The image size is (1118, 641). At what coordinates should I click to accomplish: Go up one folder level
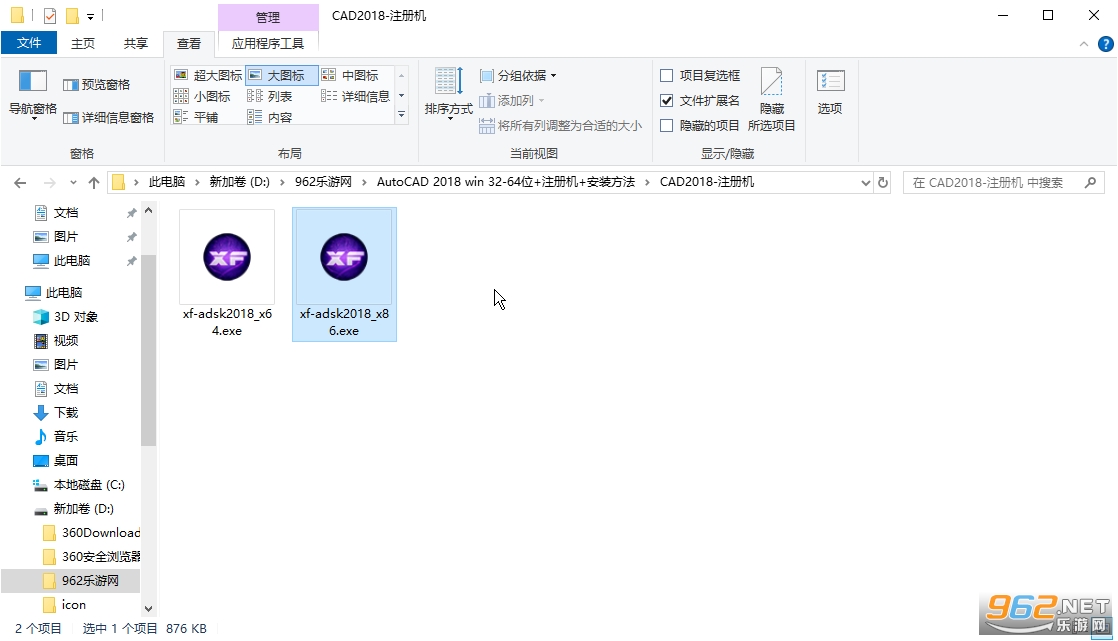[93, 183]
